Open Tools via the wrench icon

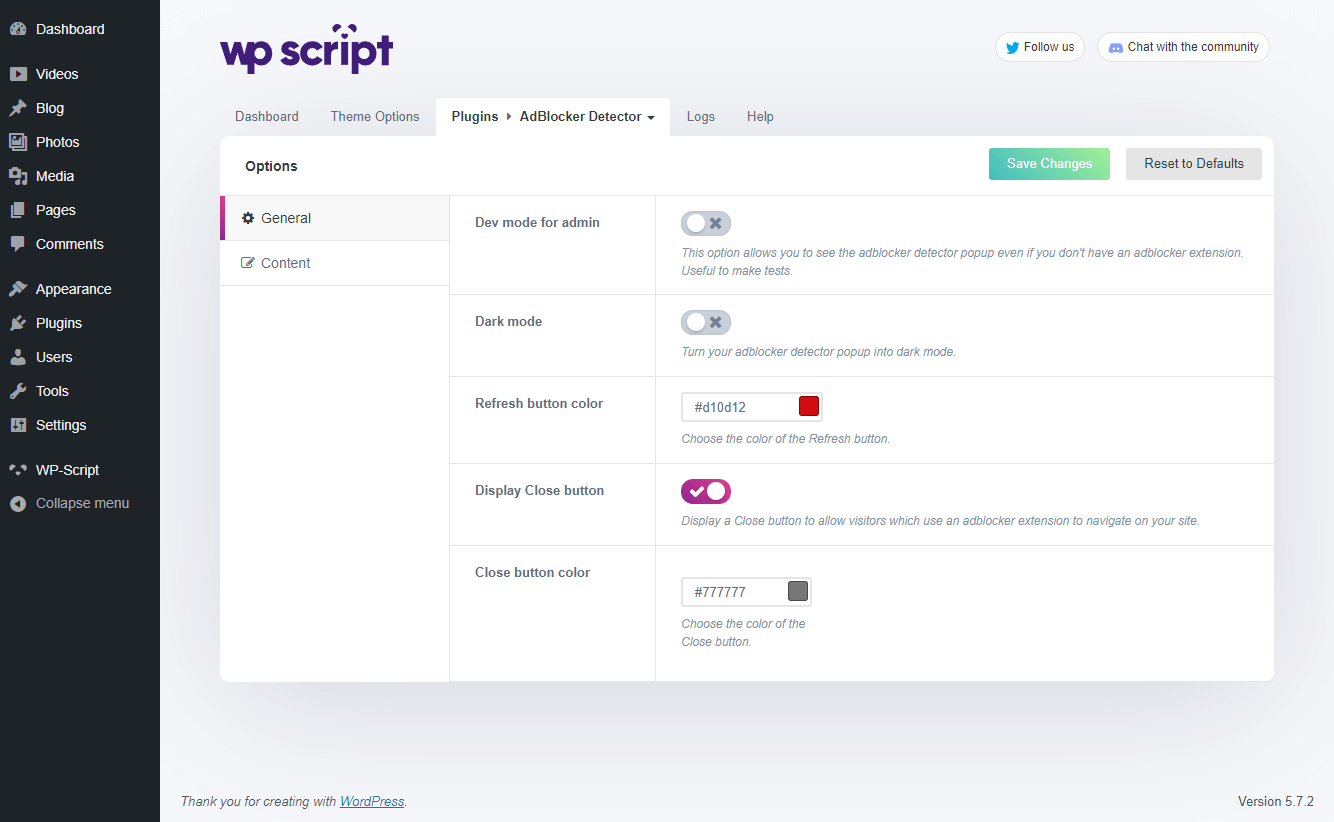click(x=18, y=391)
